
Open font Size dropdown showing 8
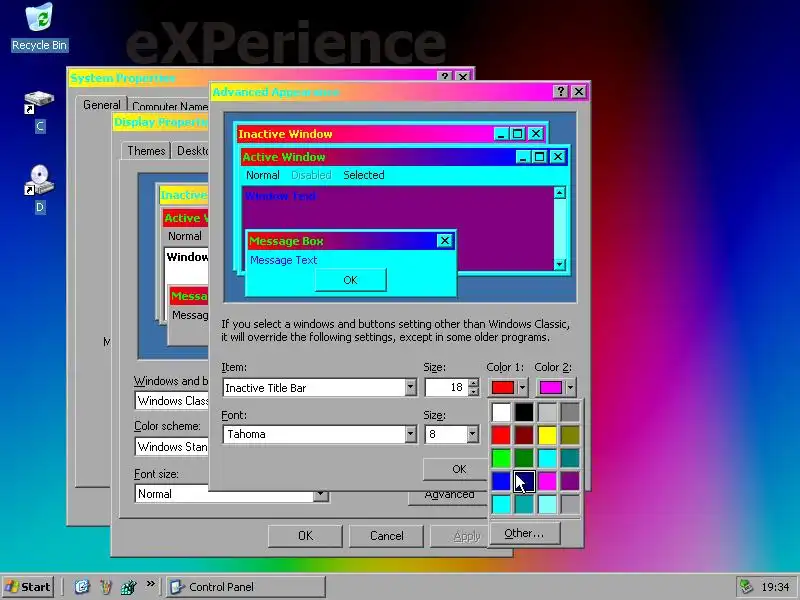pyautogui.click(x=472, y=434)
